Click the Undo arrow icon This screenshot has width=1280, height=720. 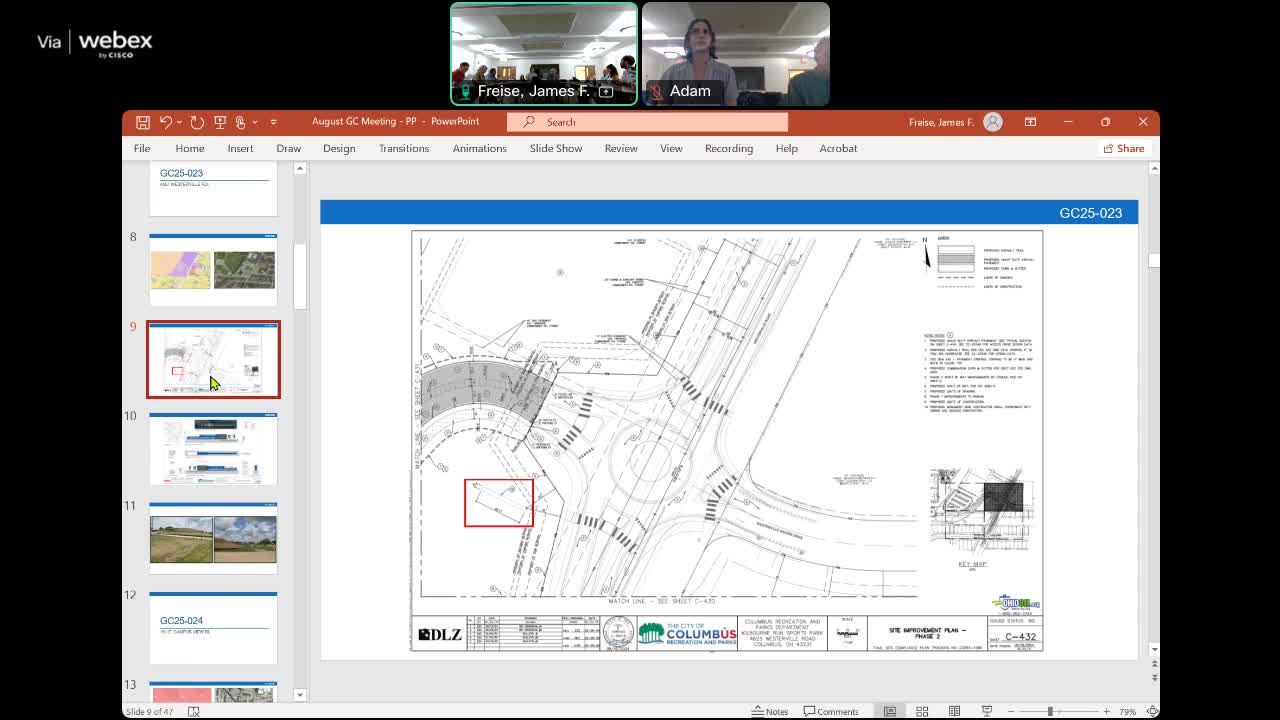(x=166, y=122)
